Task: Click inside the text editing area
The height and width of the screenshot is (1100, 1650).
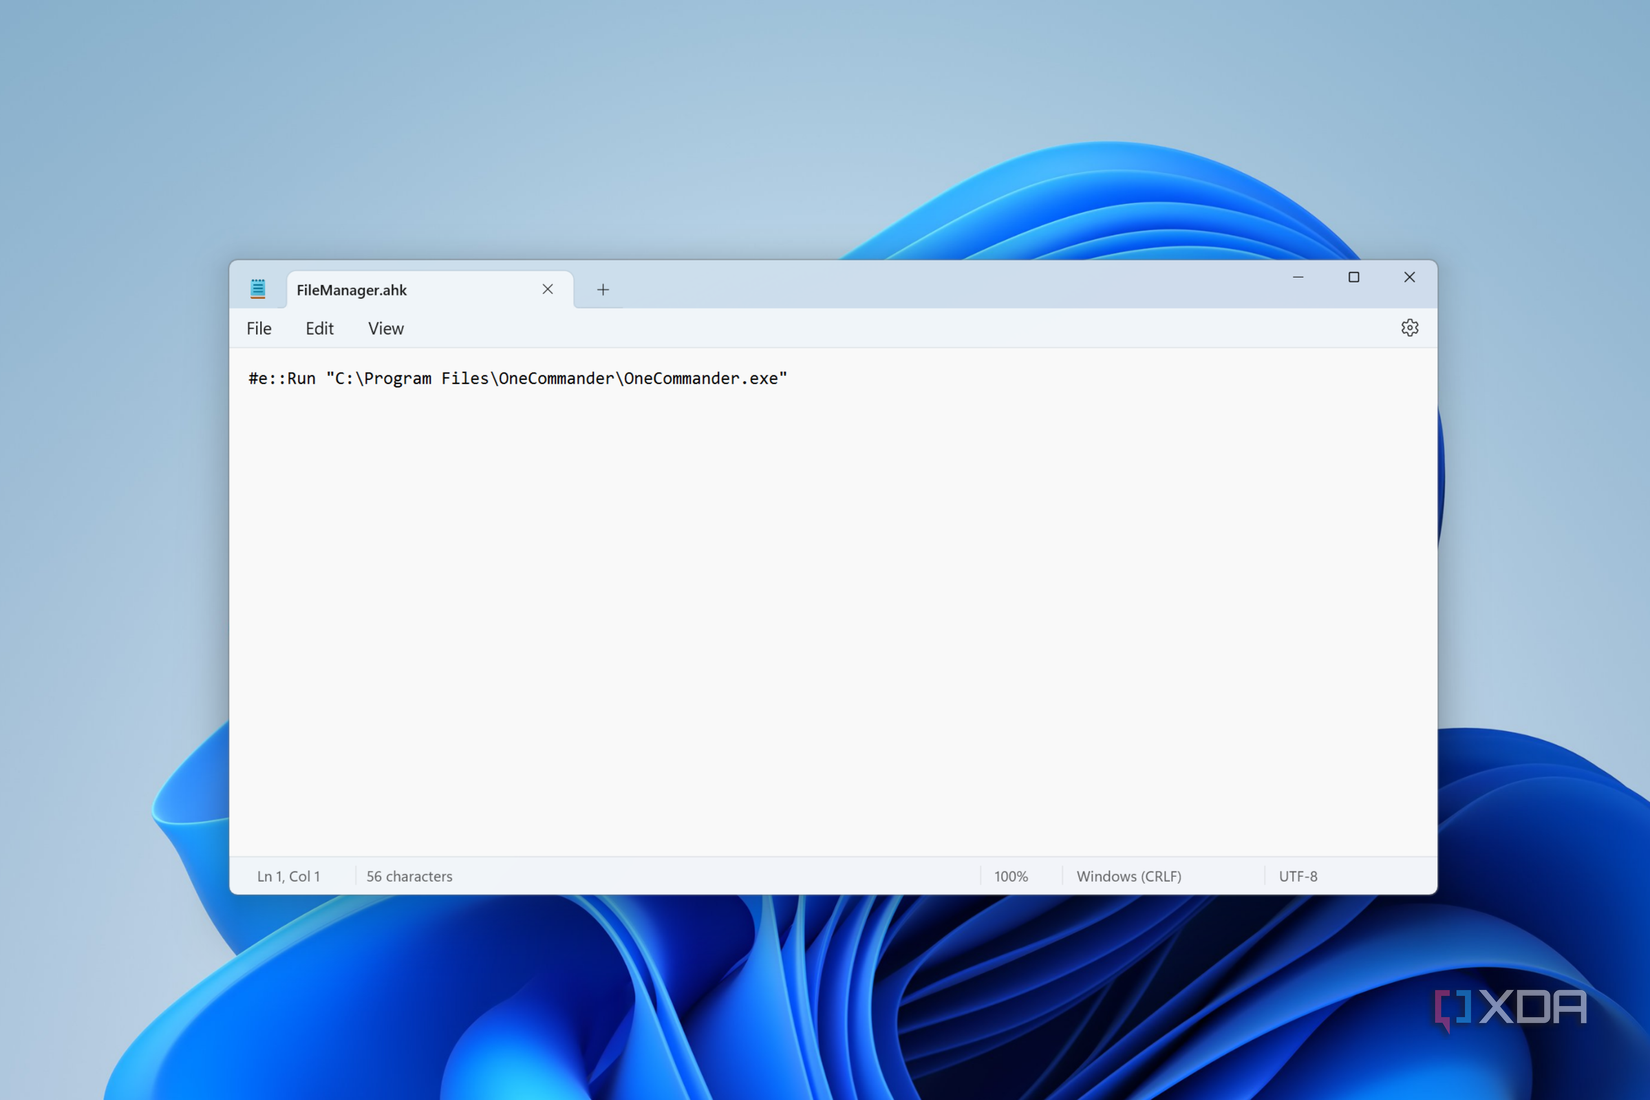Action: [833, 602]
